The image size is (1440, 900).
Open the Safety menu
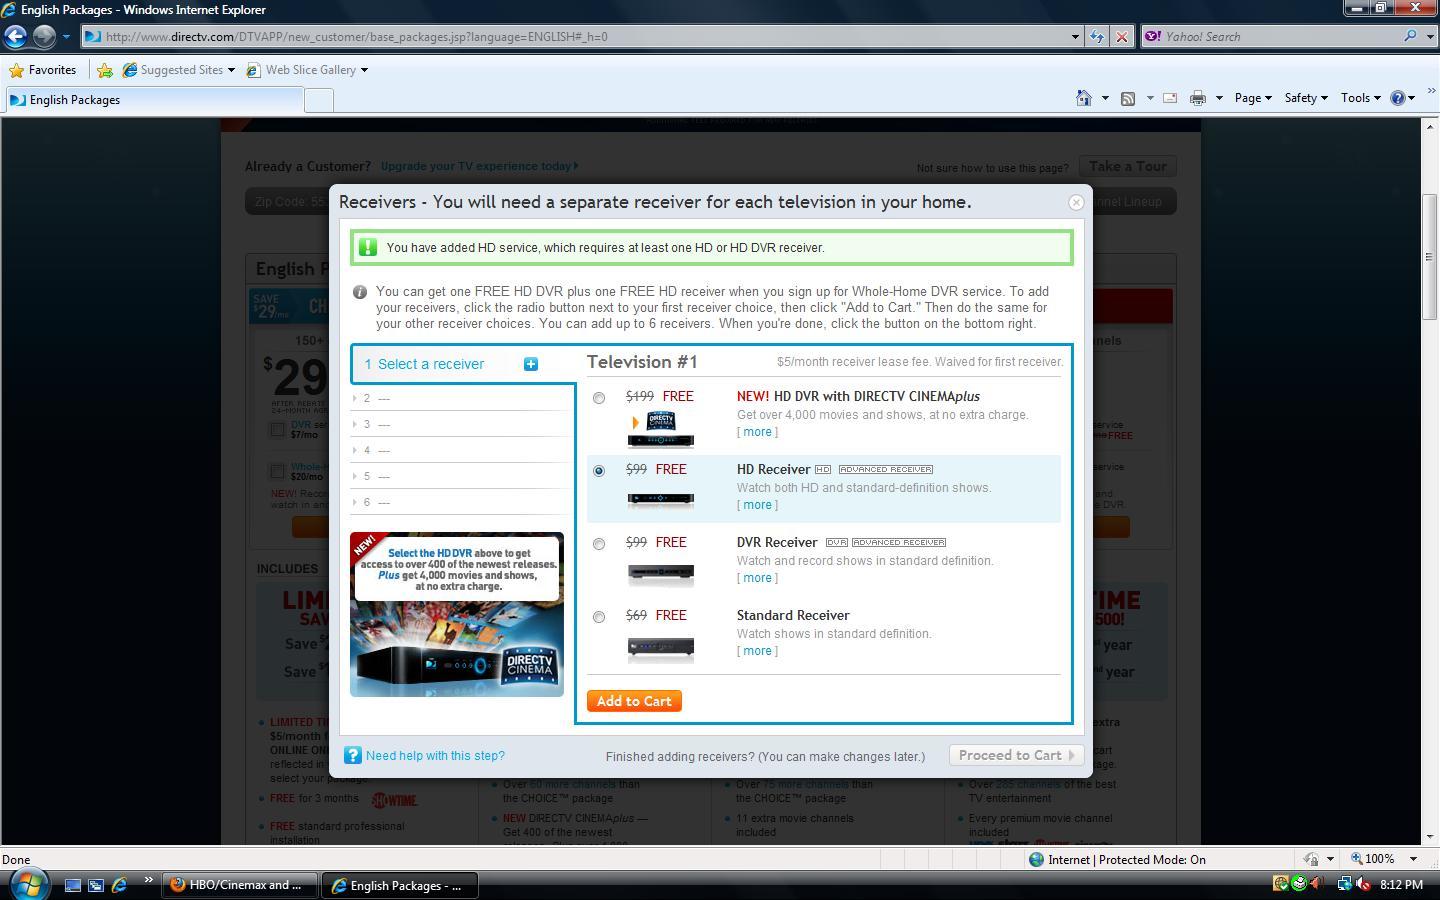coord(1305,98)
